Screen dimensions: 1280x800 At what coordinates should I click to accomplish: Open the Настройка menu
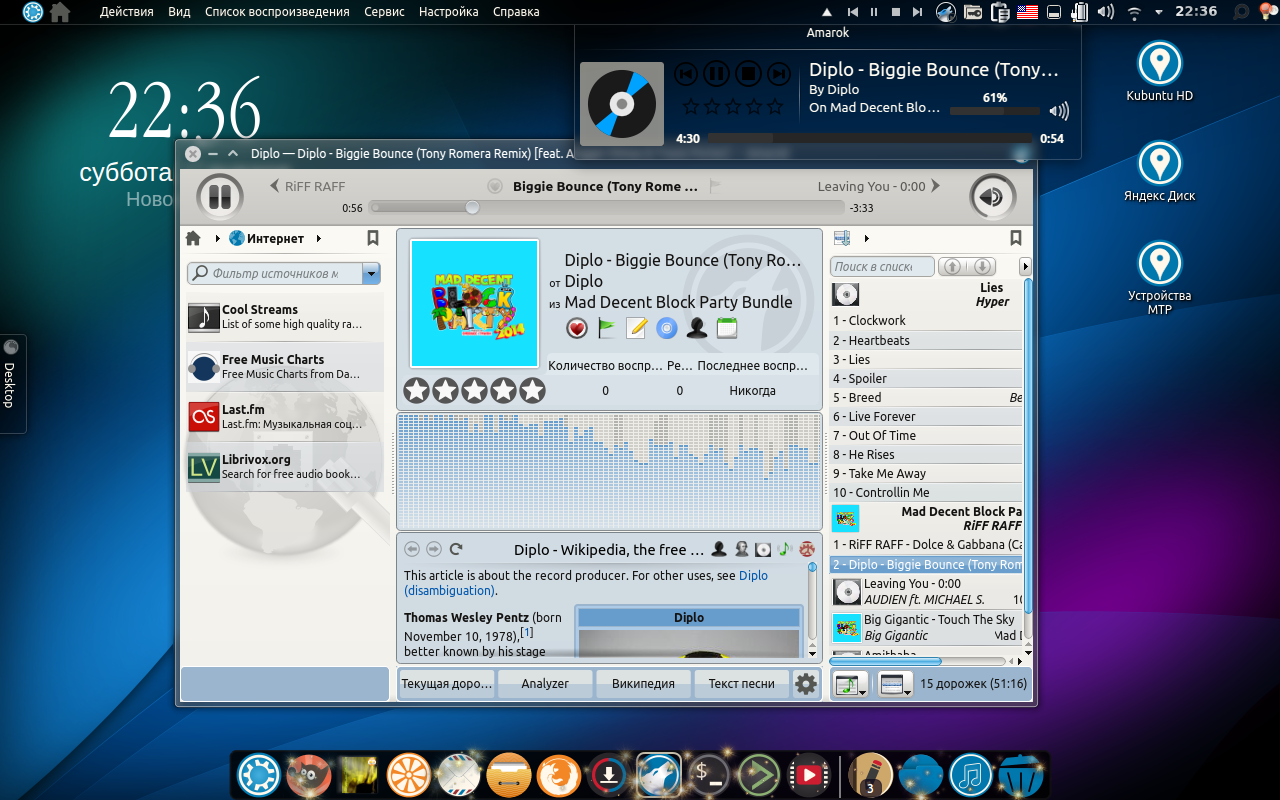click(x=448, y=12)
